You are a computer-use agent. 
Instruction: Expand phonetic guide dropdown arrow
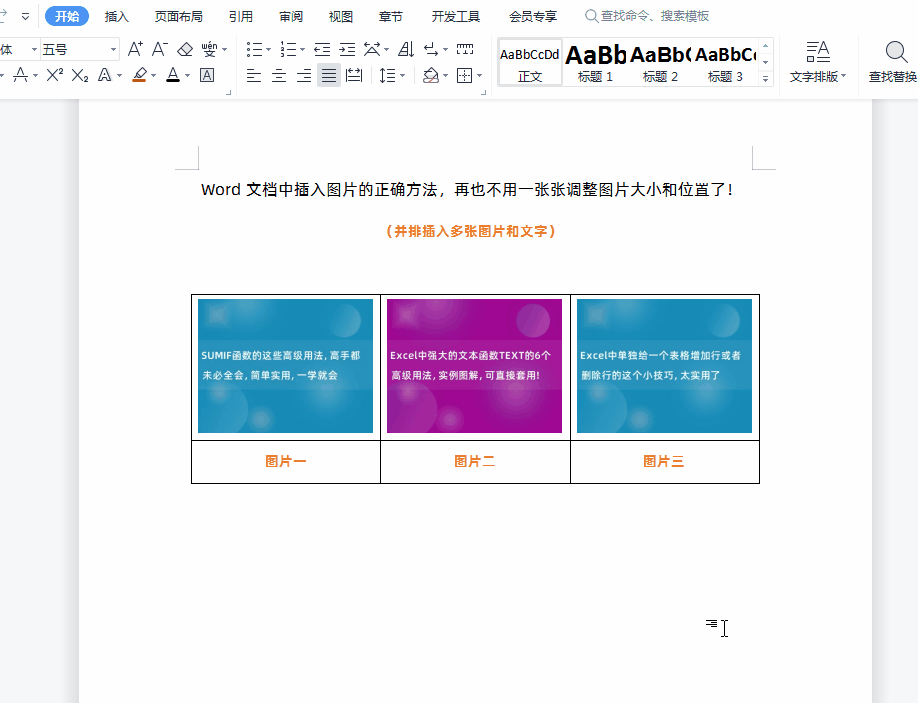point(224,49)
